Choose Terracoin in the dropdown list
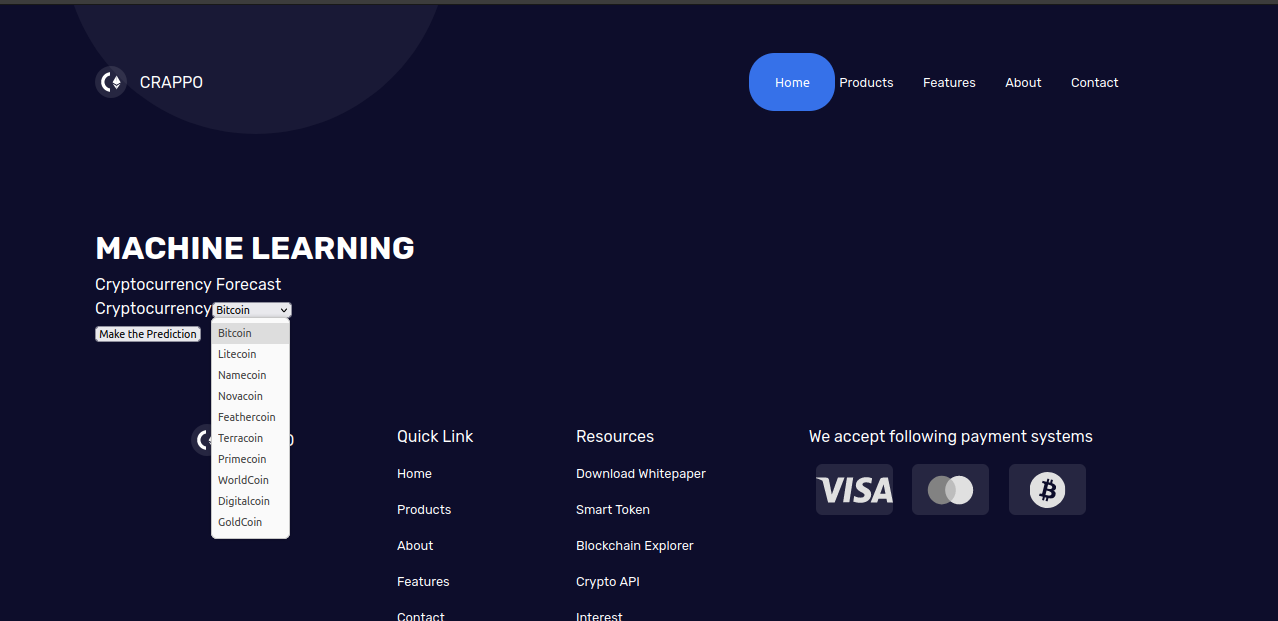 (x=250, y=438)
